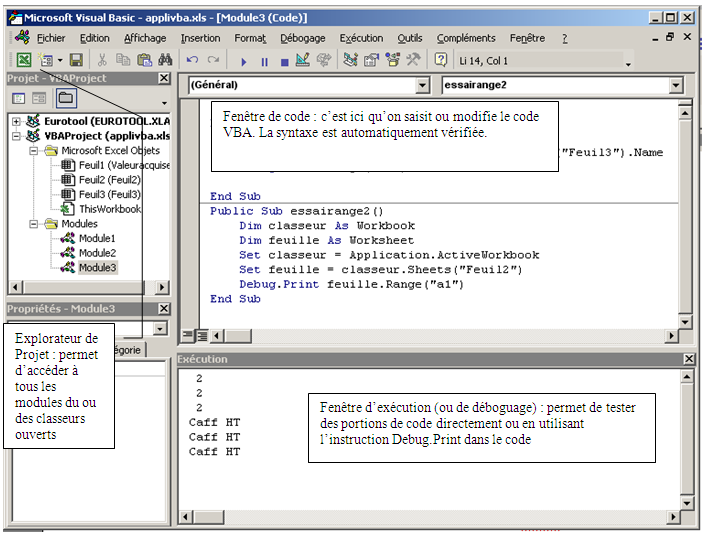Image resolution: width=705 pixels, height=537 pixels.
Task: Open Project Explorer from the toolbar icon
Action: 350,60
